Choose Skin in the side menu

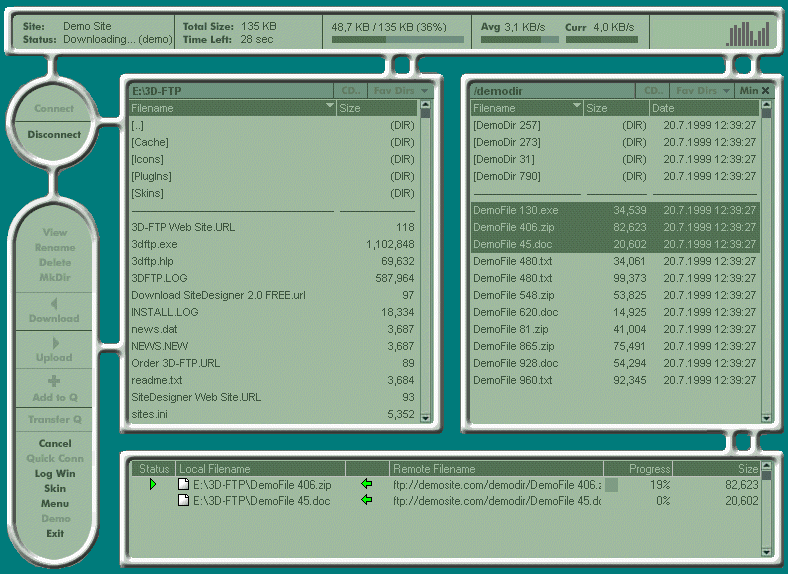click(55, 489)
